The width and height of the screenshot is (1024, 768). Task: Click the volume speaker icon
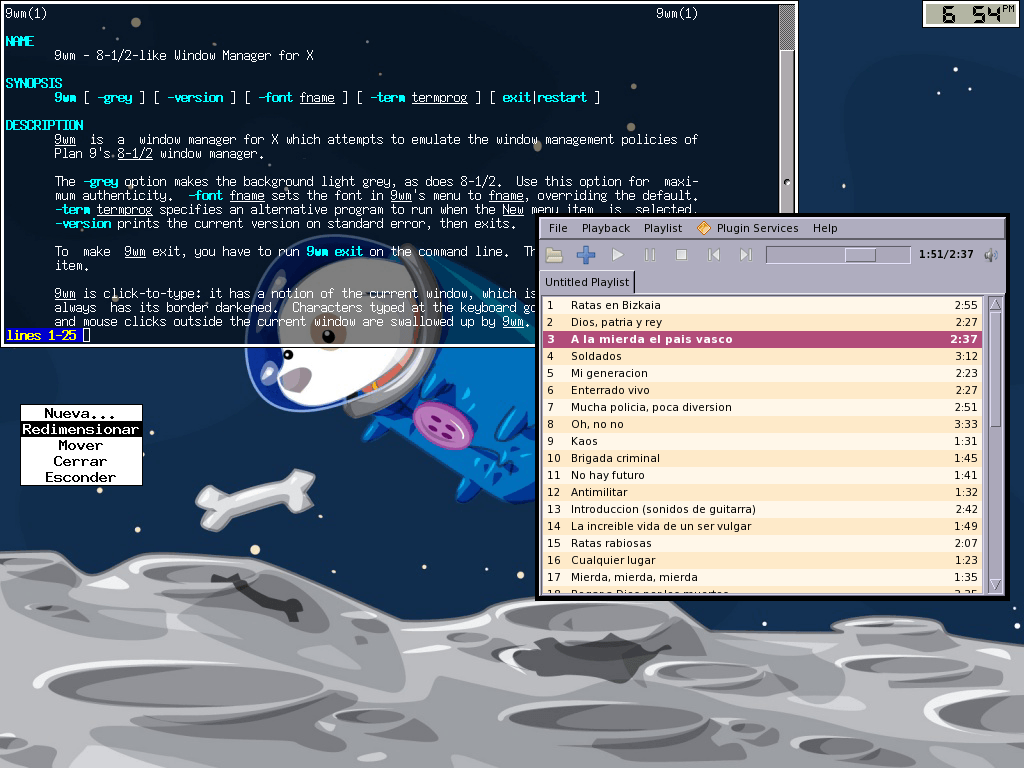click(991, 256)
